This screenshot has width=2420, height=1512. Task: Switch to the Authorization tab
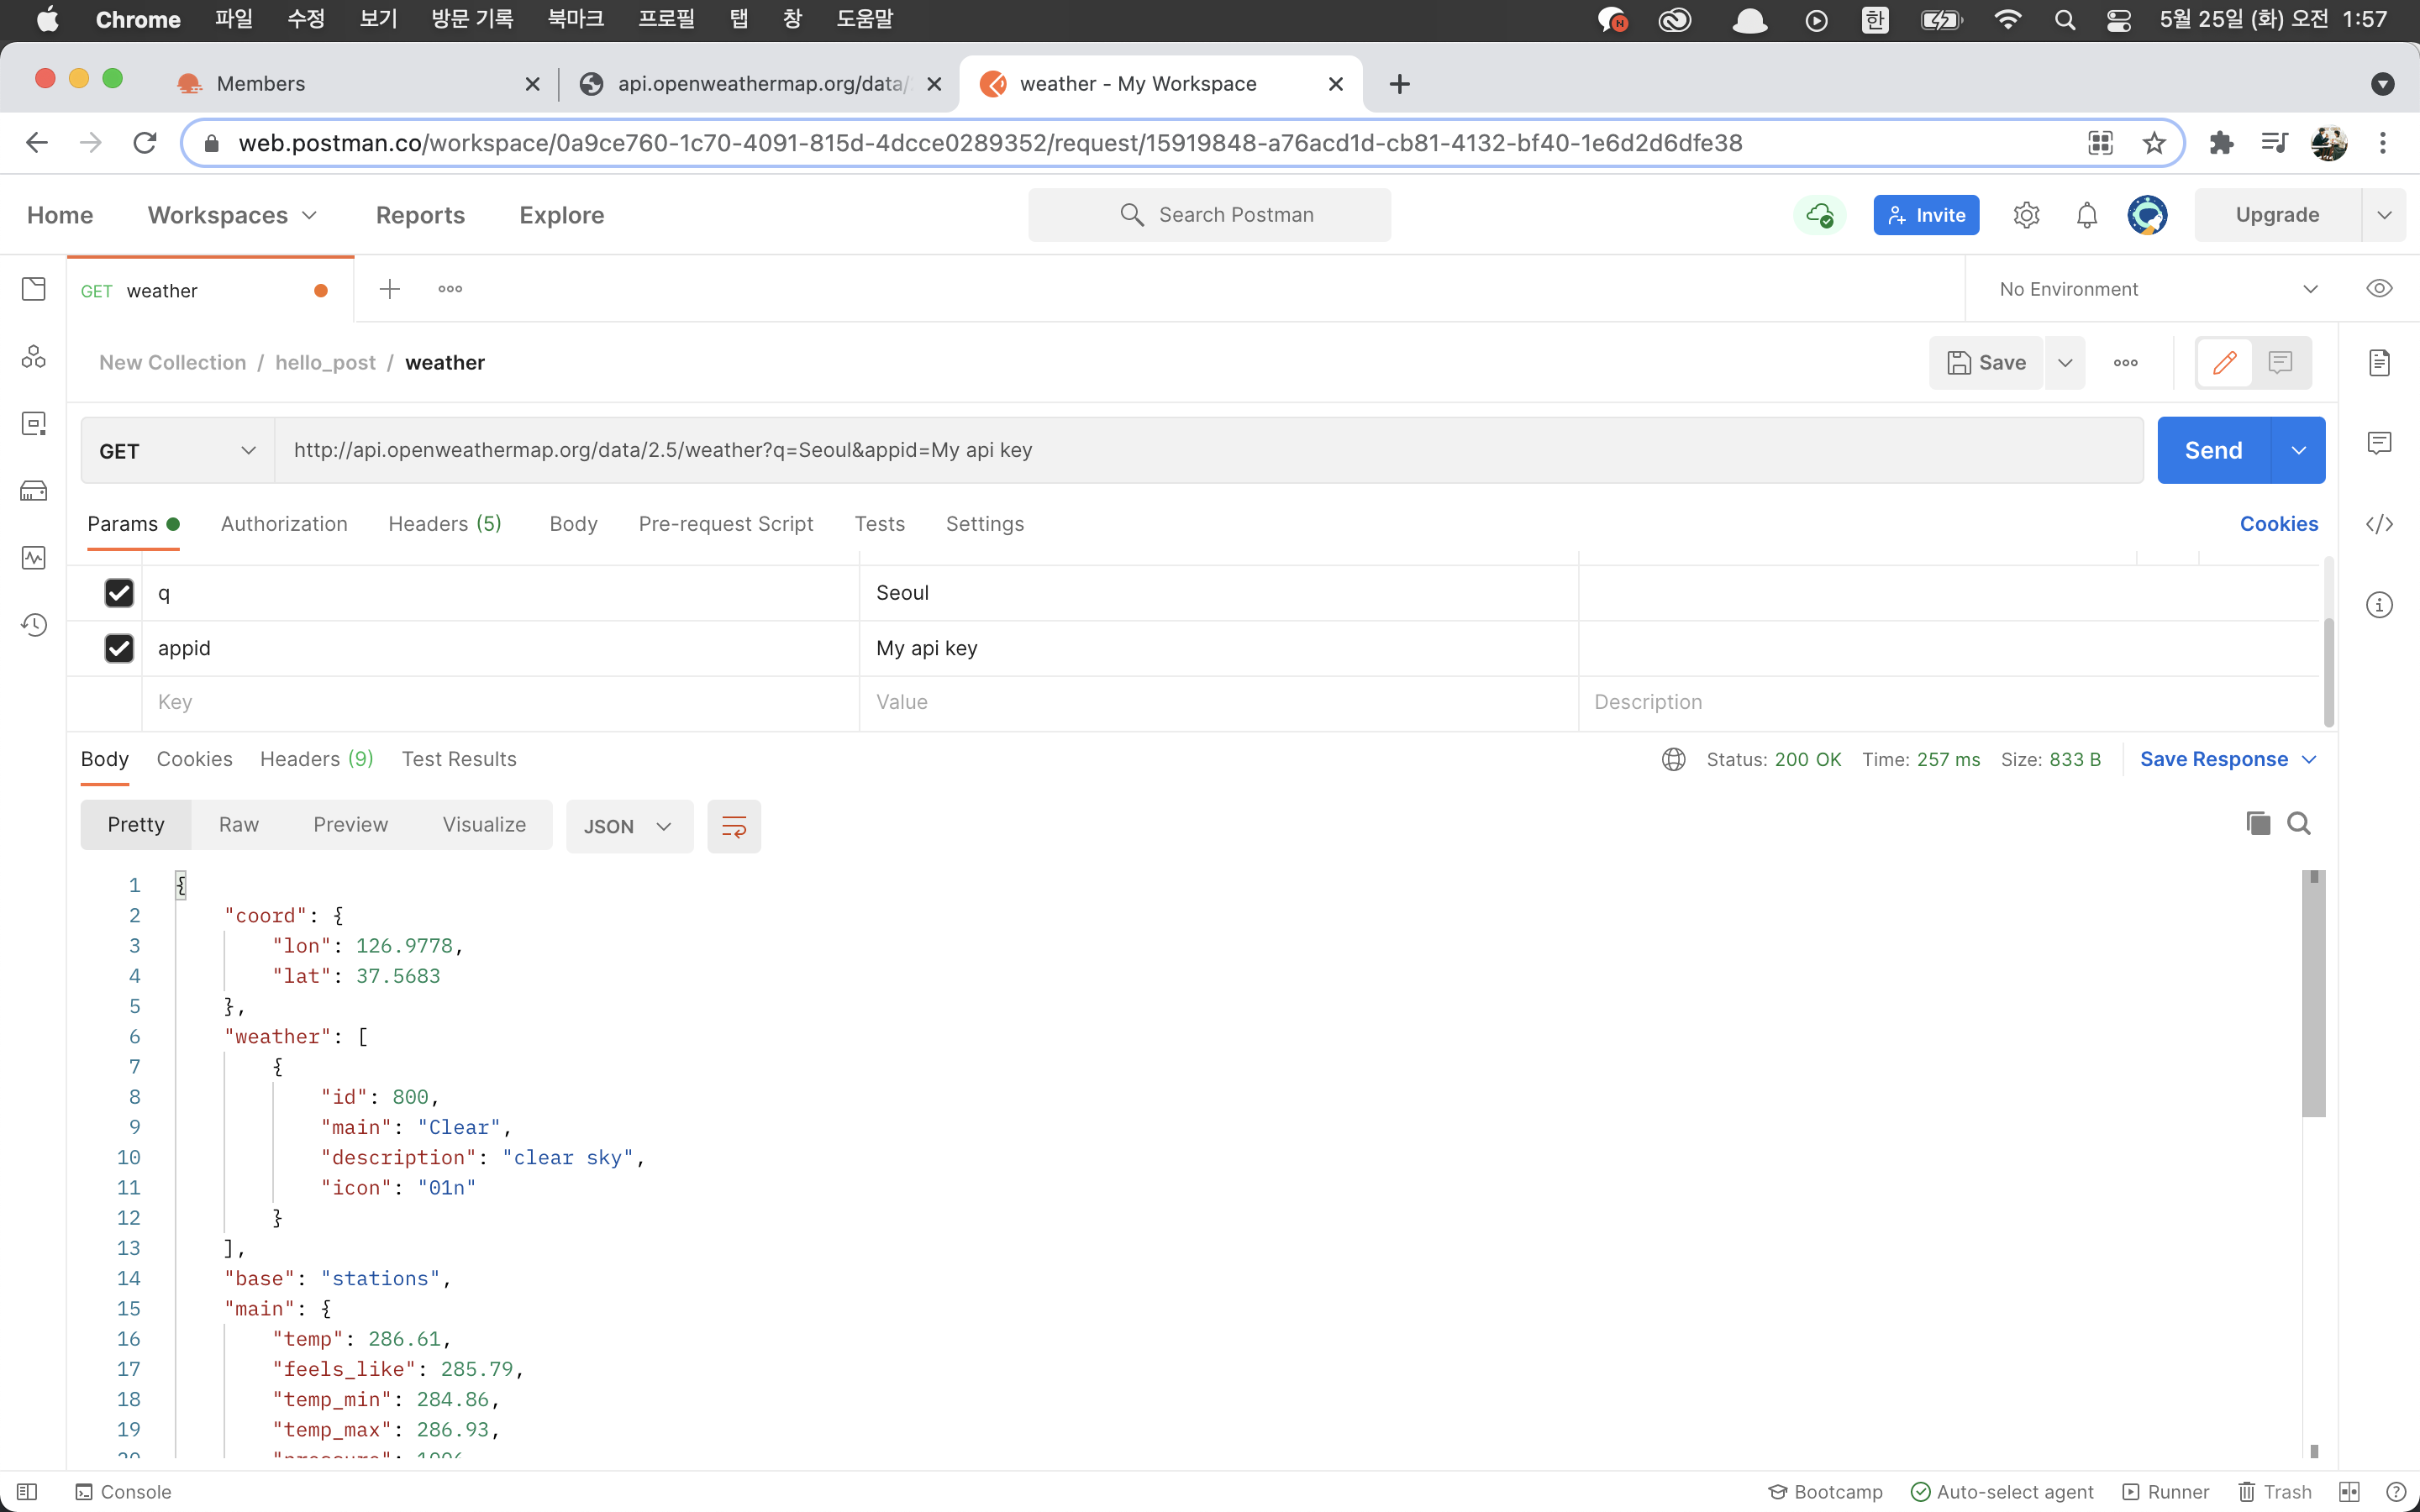click(x=284, y=524)
